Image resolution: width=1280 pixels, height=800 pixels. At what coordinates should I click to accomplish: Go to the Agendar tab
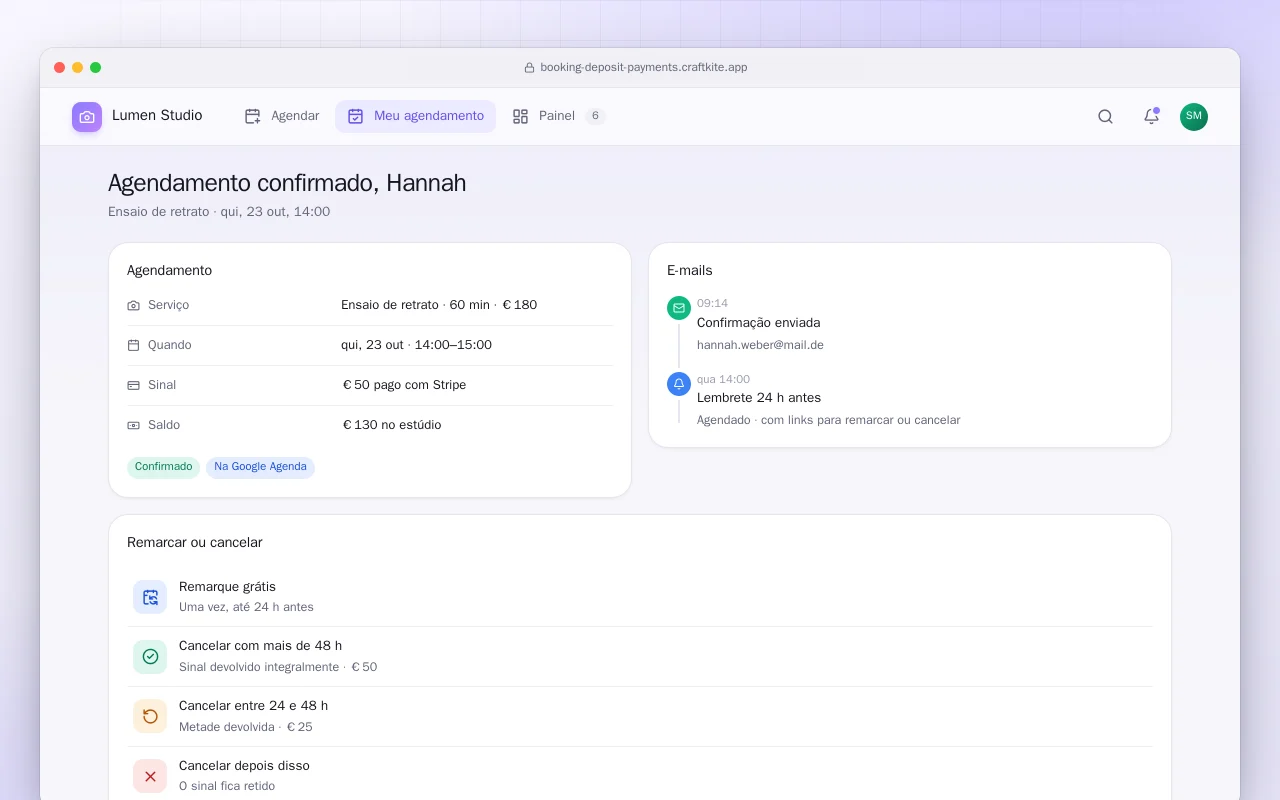pyautogui.click(x=282, y=116)
